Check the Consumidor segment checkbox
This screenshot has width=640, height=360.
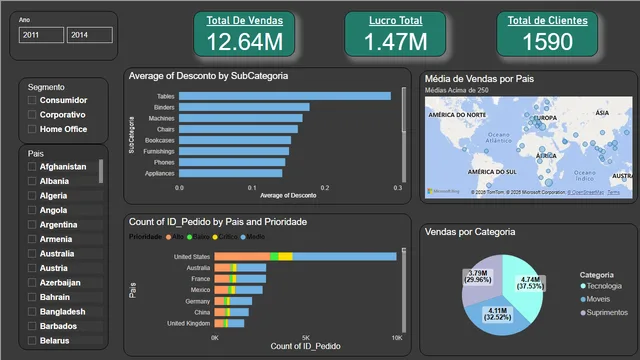32,100
